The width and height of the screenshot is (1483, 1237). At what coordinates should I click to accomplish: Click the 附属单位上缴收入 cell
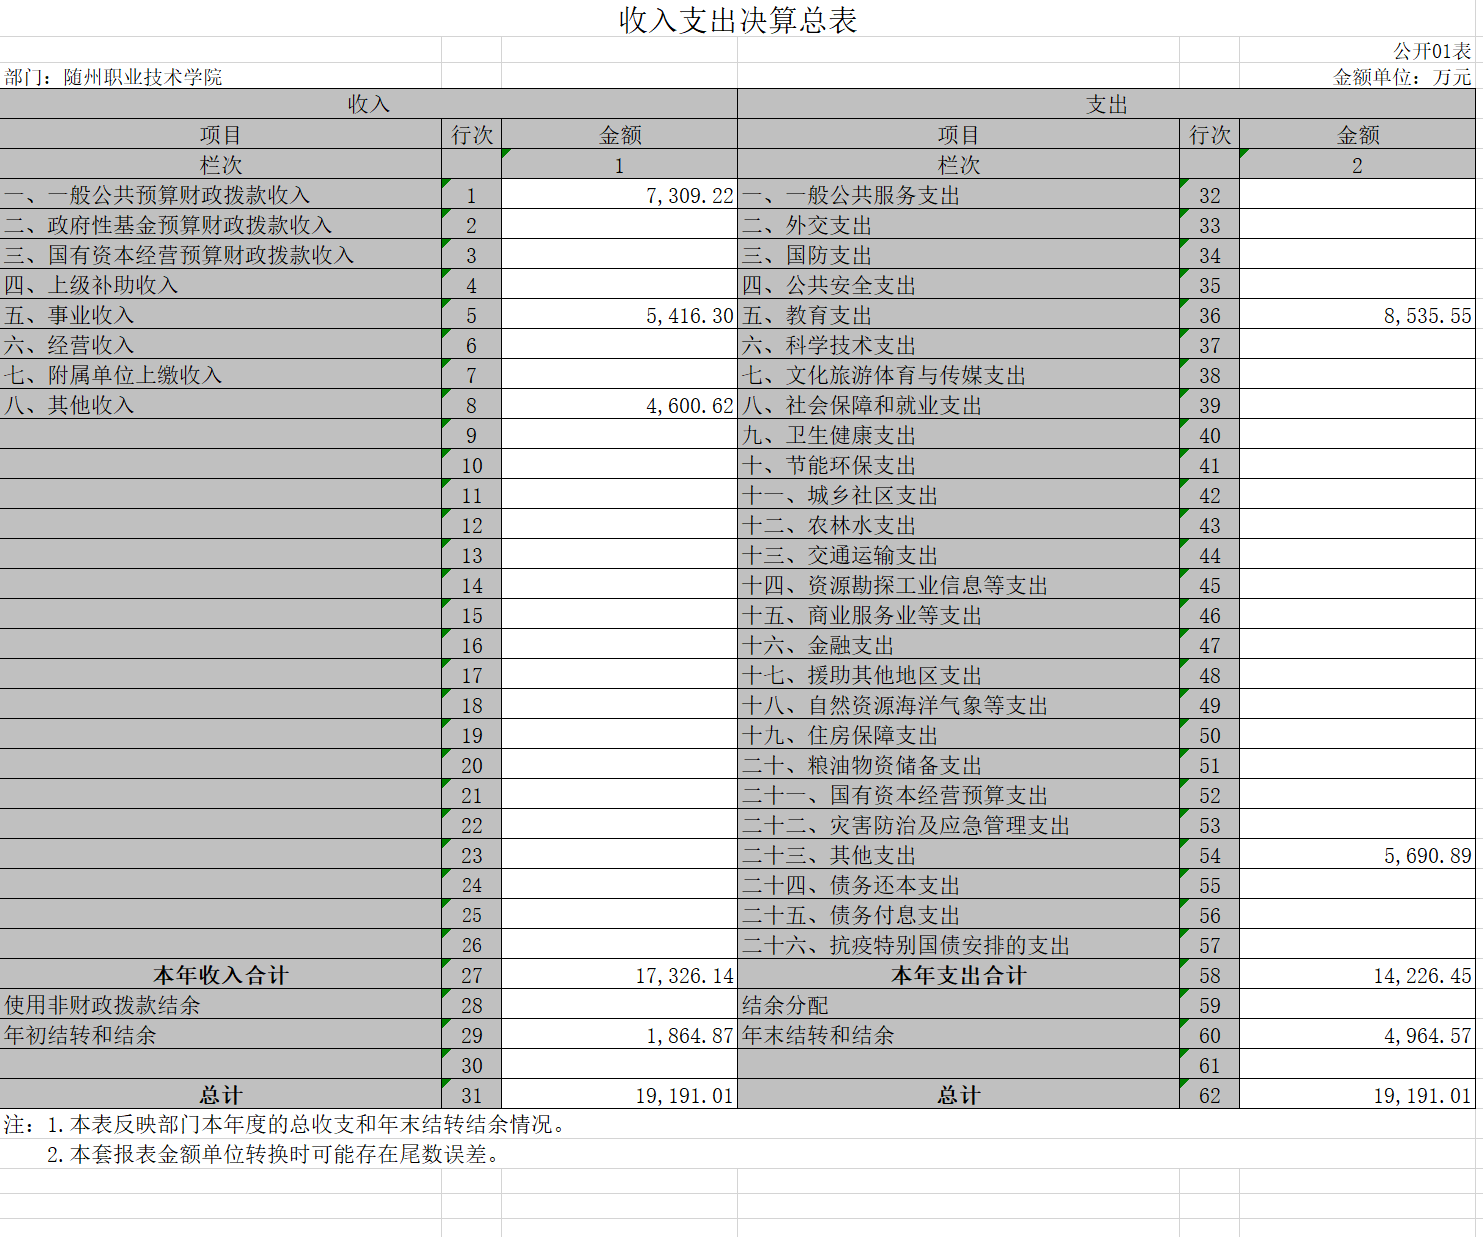(x=221, y=375)
